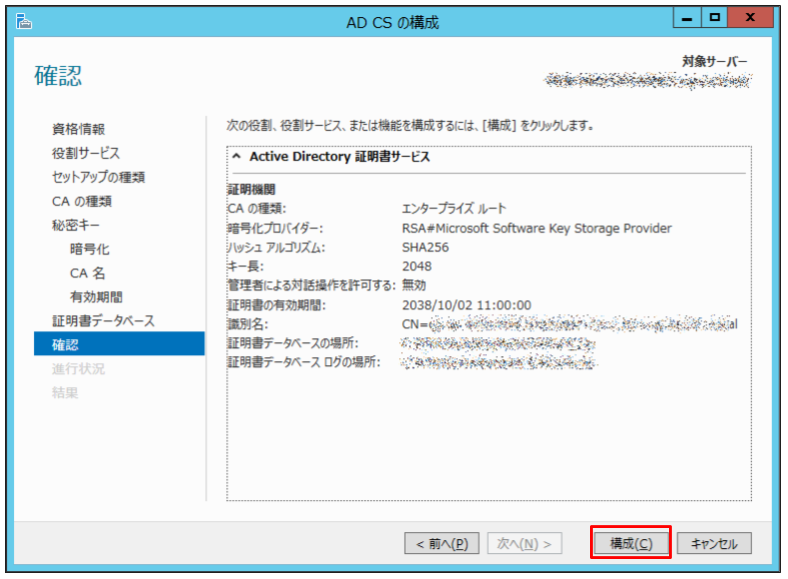The width and height of the screenshot is (788, 579).
Task: Click the greyed-out 進行状況 step
Action: pyautogui.click(x=78, y=369)
